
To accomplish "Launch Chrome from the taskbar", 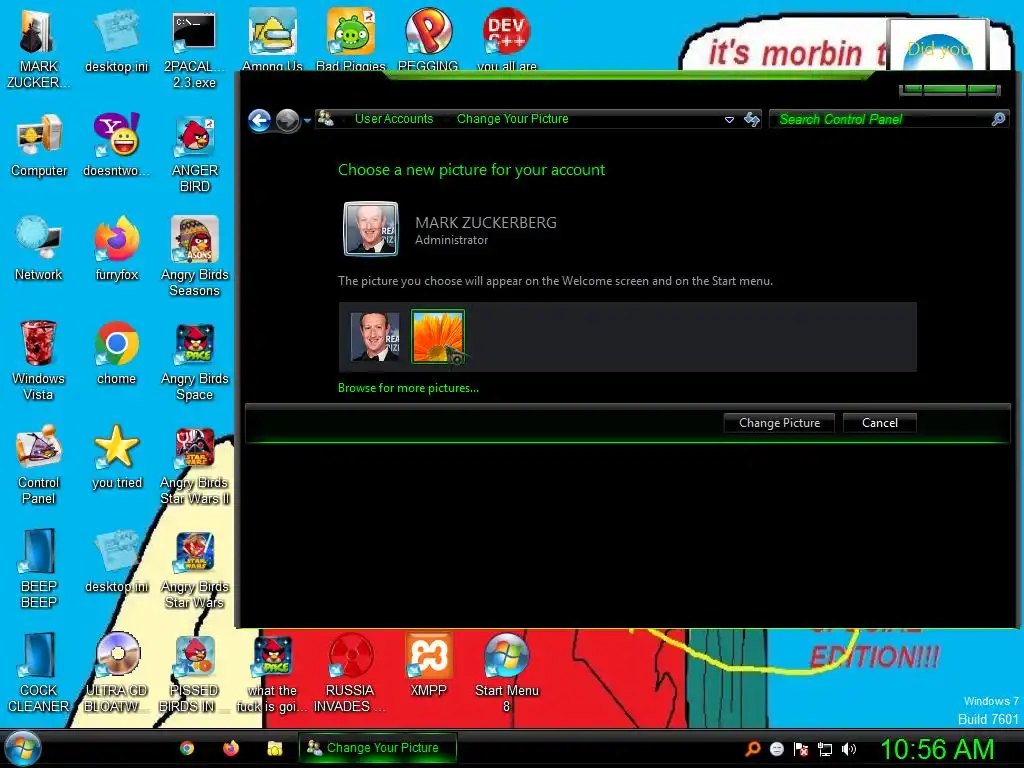I will [x=187, y=748].
